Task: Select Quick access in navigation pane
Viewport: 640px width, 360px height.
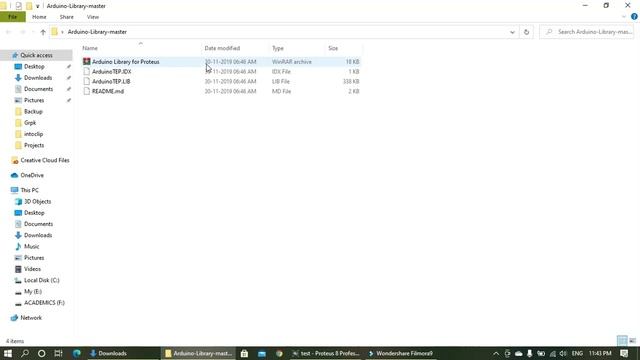Action: (x=36, y=55)
